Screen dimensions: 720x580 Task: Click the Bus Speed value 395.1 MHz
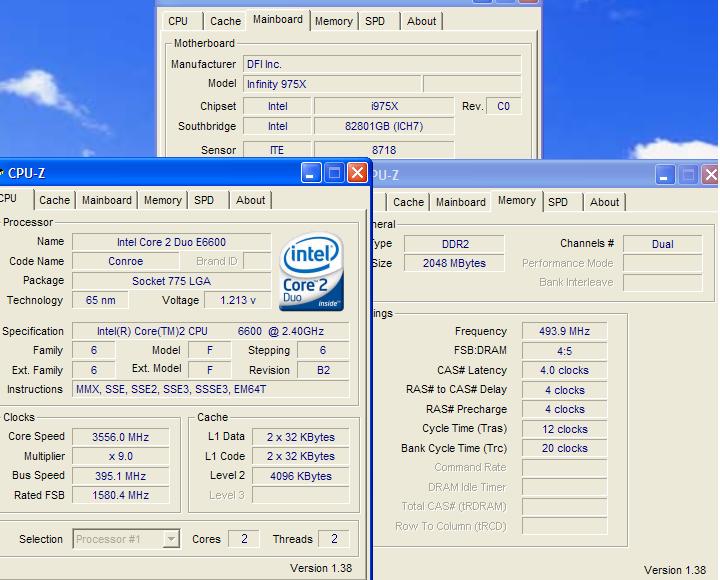click(121, 476)
